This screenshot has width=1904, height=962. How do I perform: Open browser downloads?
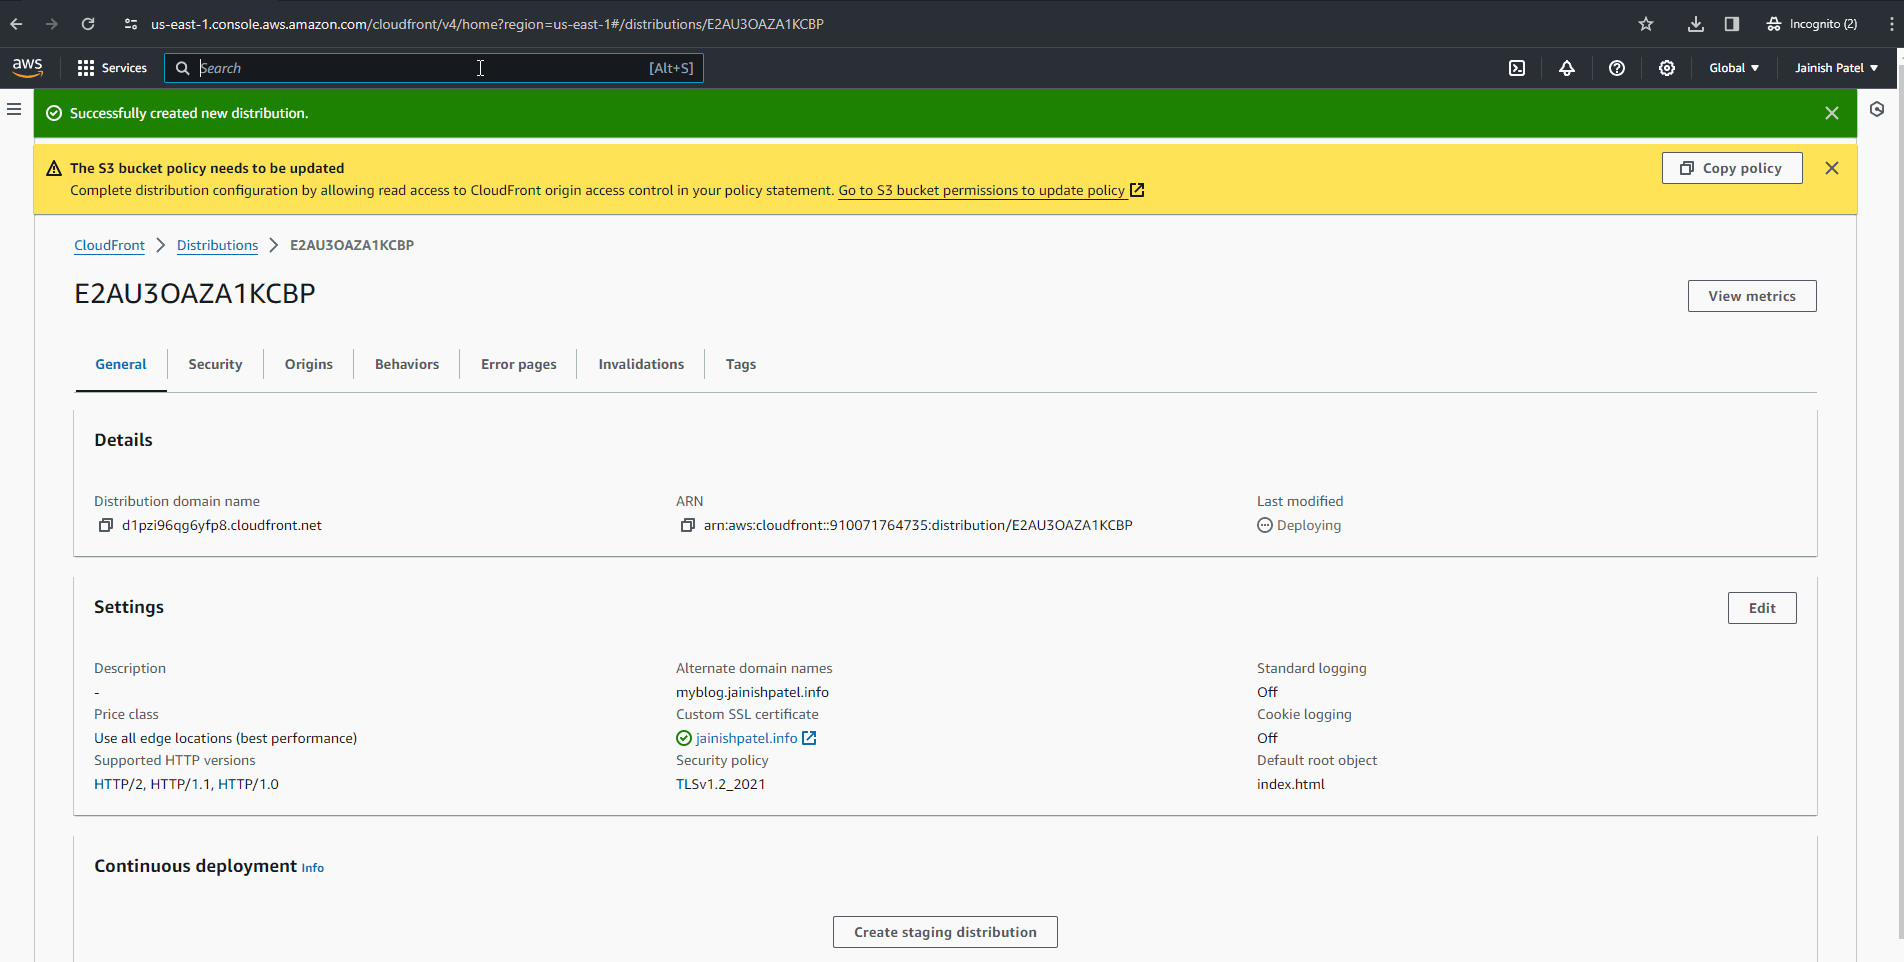(x=1694, y=23)
